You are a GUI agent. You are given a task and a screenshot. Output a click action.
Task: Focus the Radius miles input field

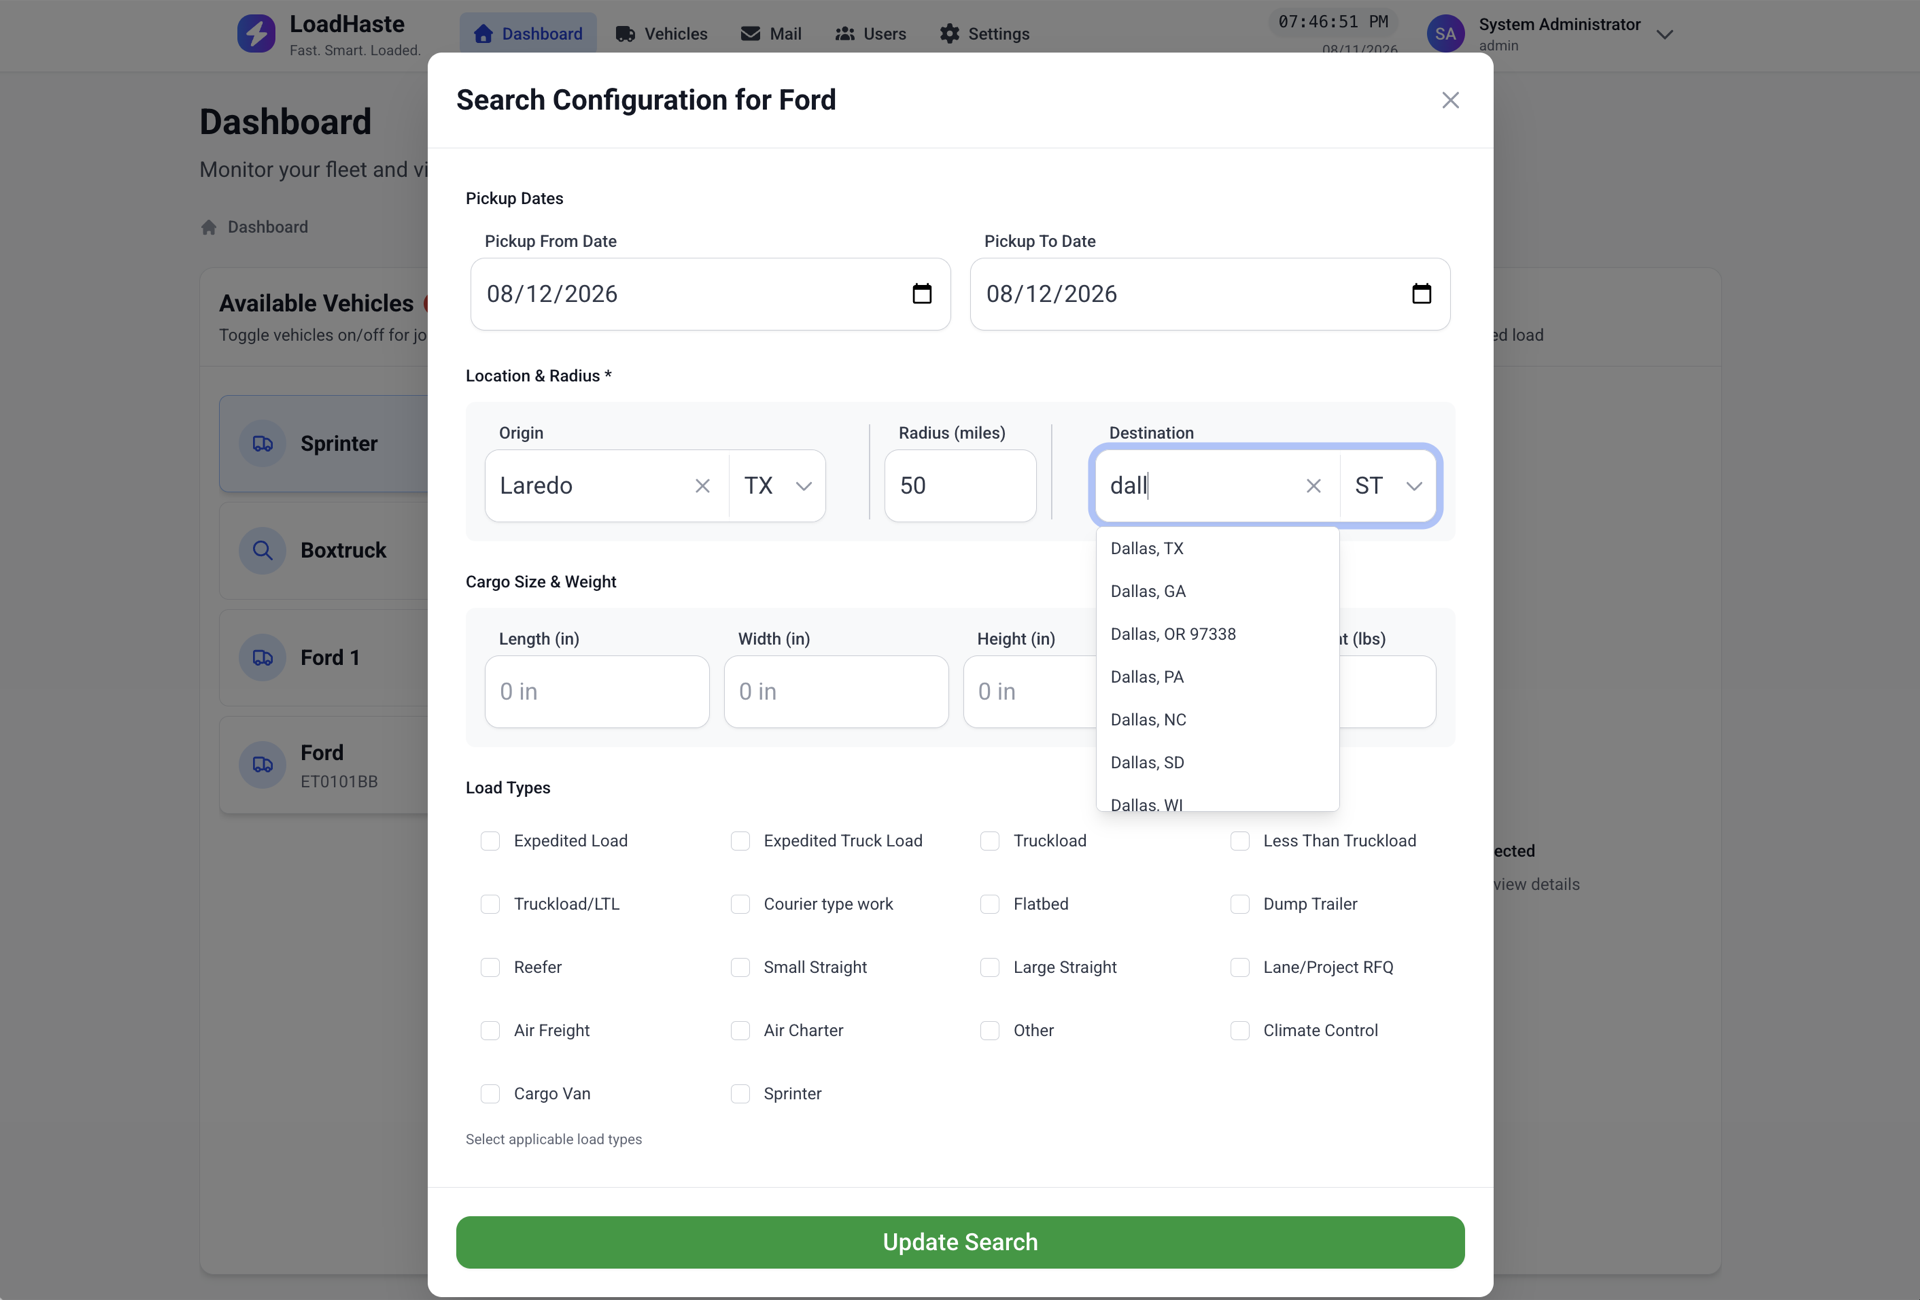tap(960, 486)
